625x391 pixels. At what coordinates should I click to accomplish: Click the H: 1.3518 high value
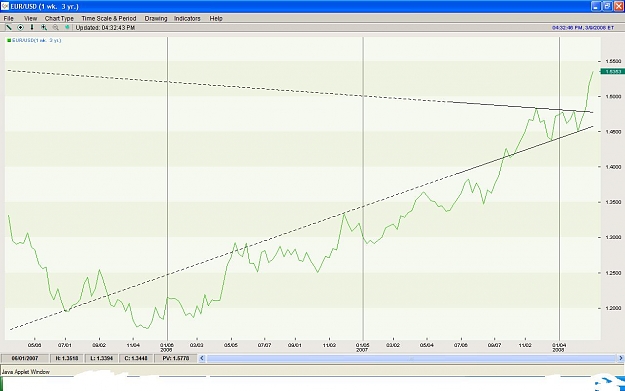click(x=67, y=358)
